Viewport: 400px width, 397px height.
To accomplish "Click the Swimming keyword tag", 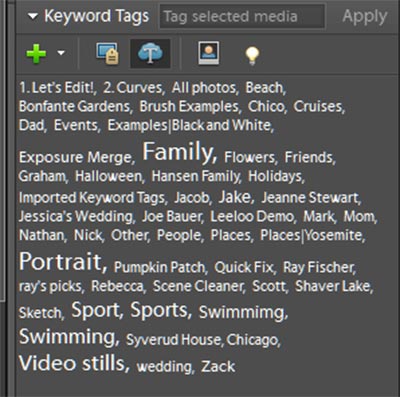I will tap(68, 337).
